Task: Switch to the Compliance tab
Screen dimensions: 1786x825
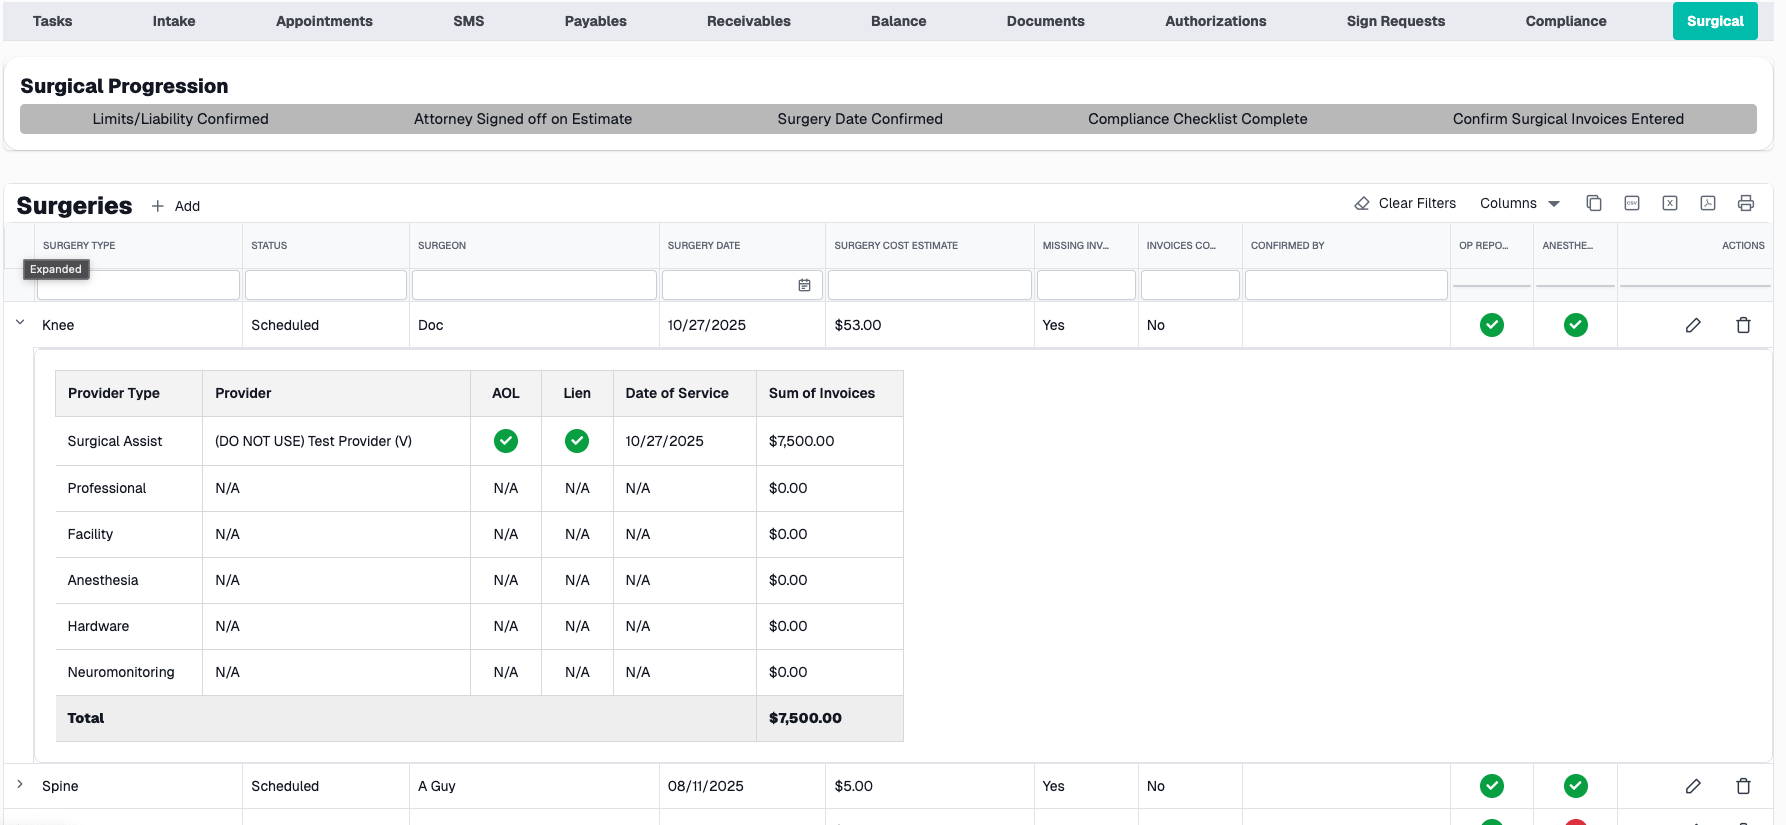Action: 1565,21
